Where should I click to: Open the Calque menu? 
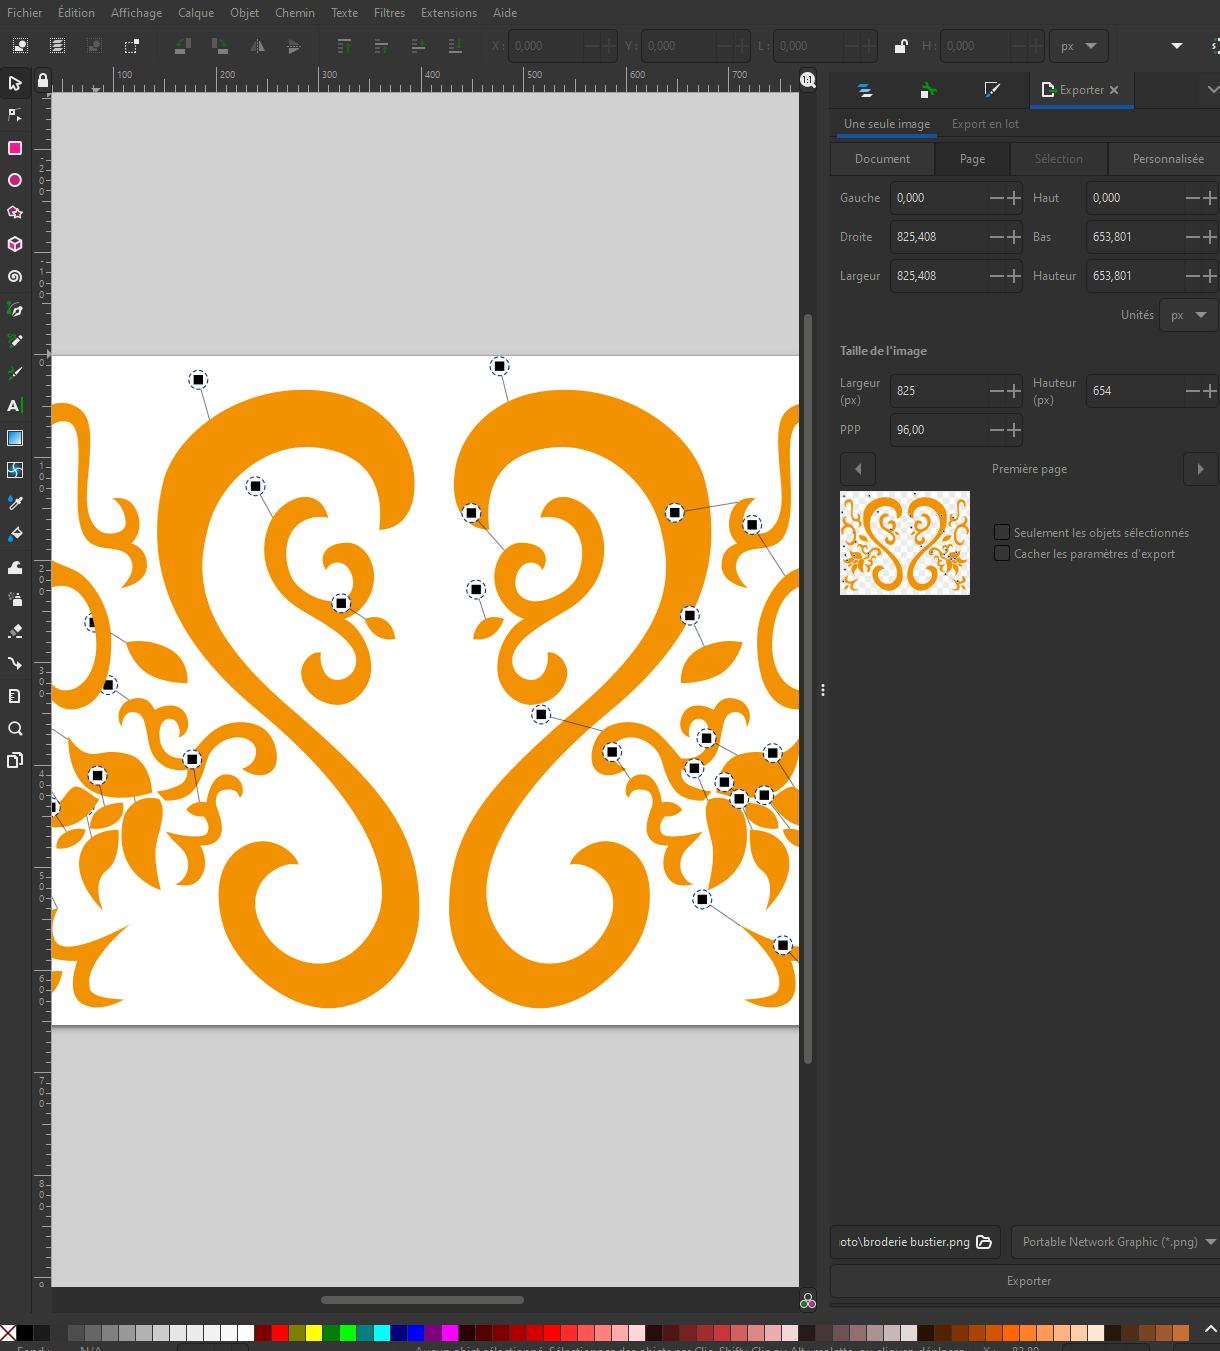[196, 13]
